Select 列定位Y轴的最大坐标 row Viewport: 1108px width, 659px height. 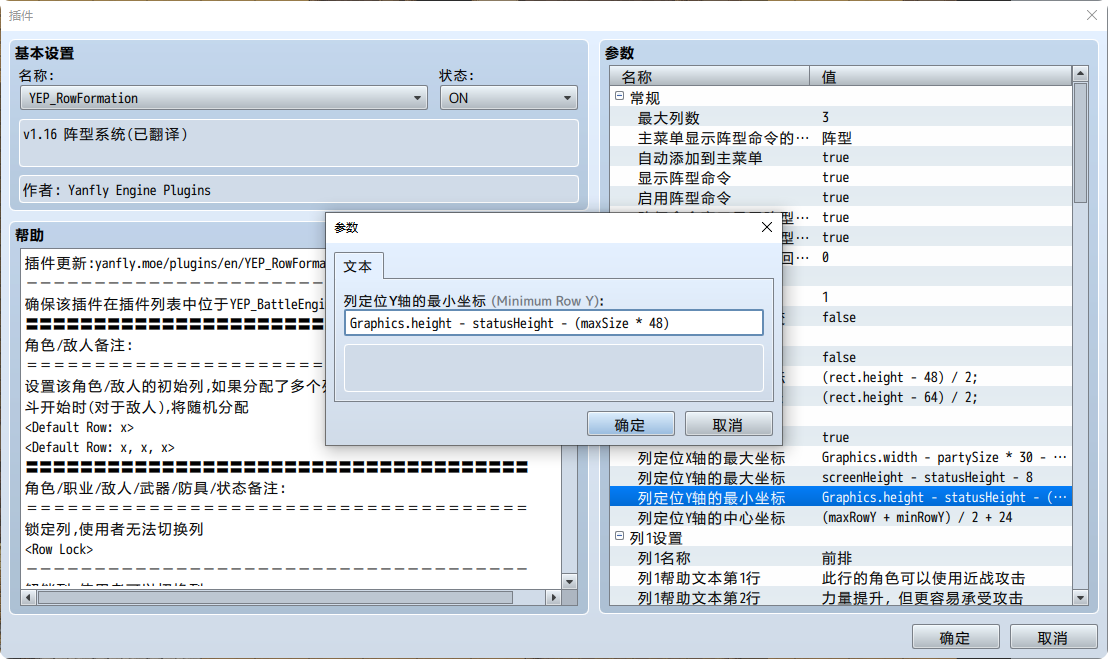tap(841, 477)
